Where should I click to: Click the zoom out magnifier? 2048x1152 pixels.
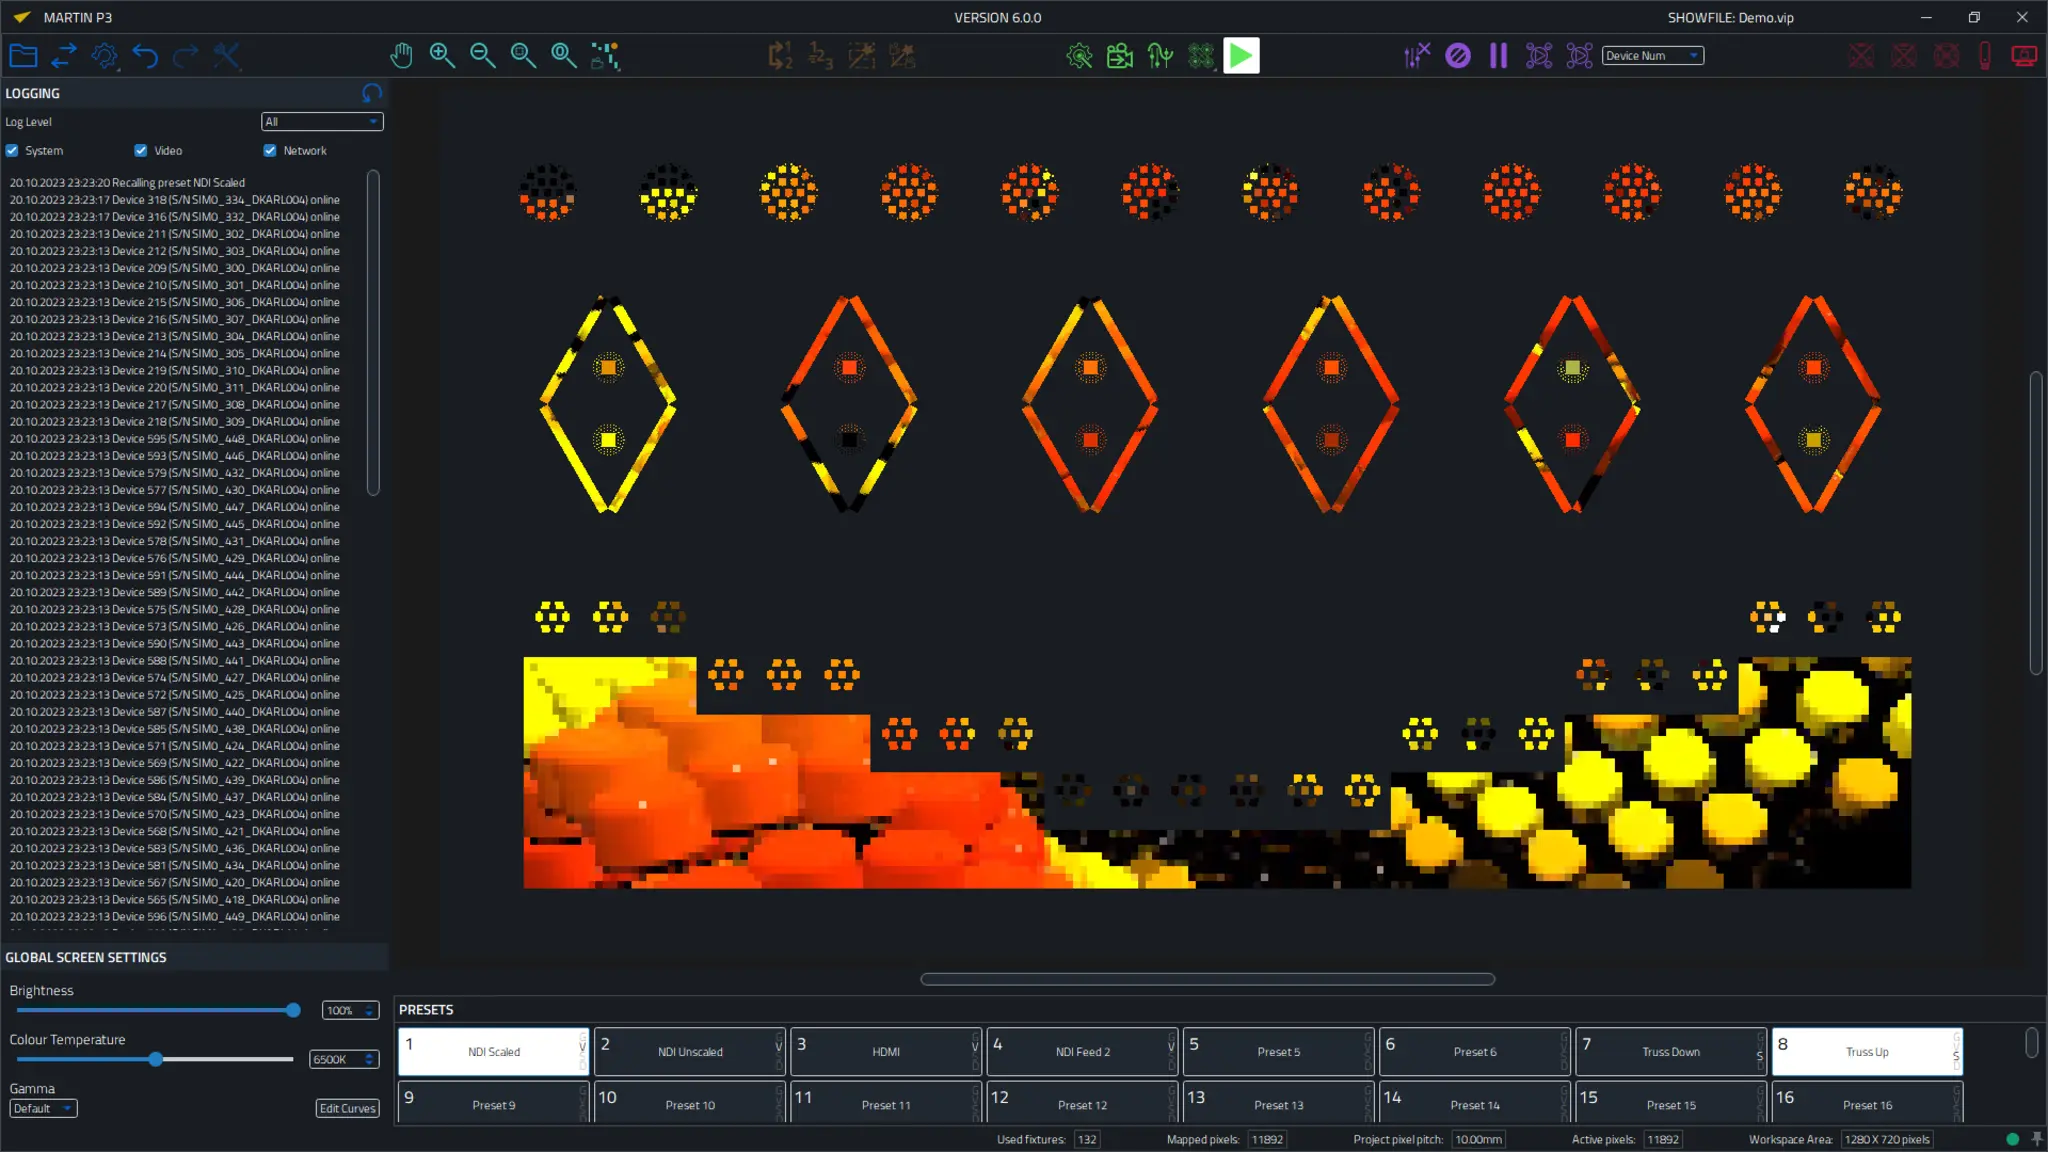click(x=483, y=56)
